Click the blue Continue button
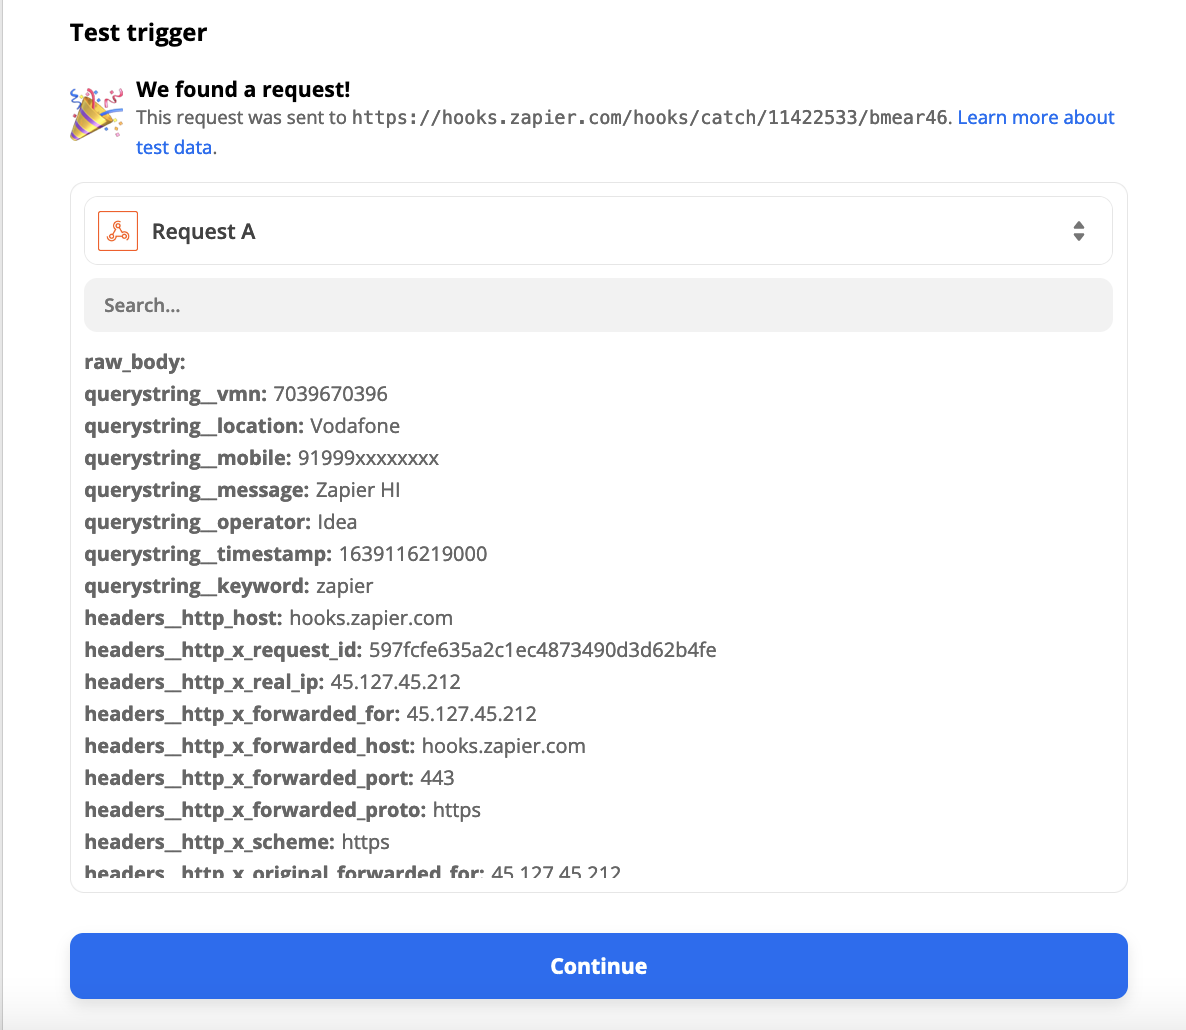1186x1030 pixels. click(x=598, y=966)
